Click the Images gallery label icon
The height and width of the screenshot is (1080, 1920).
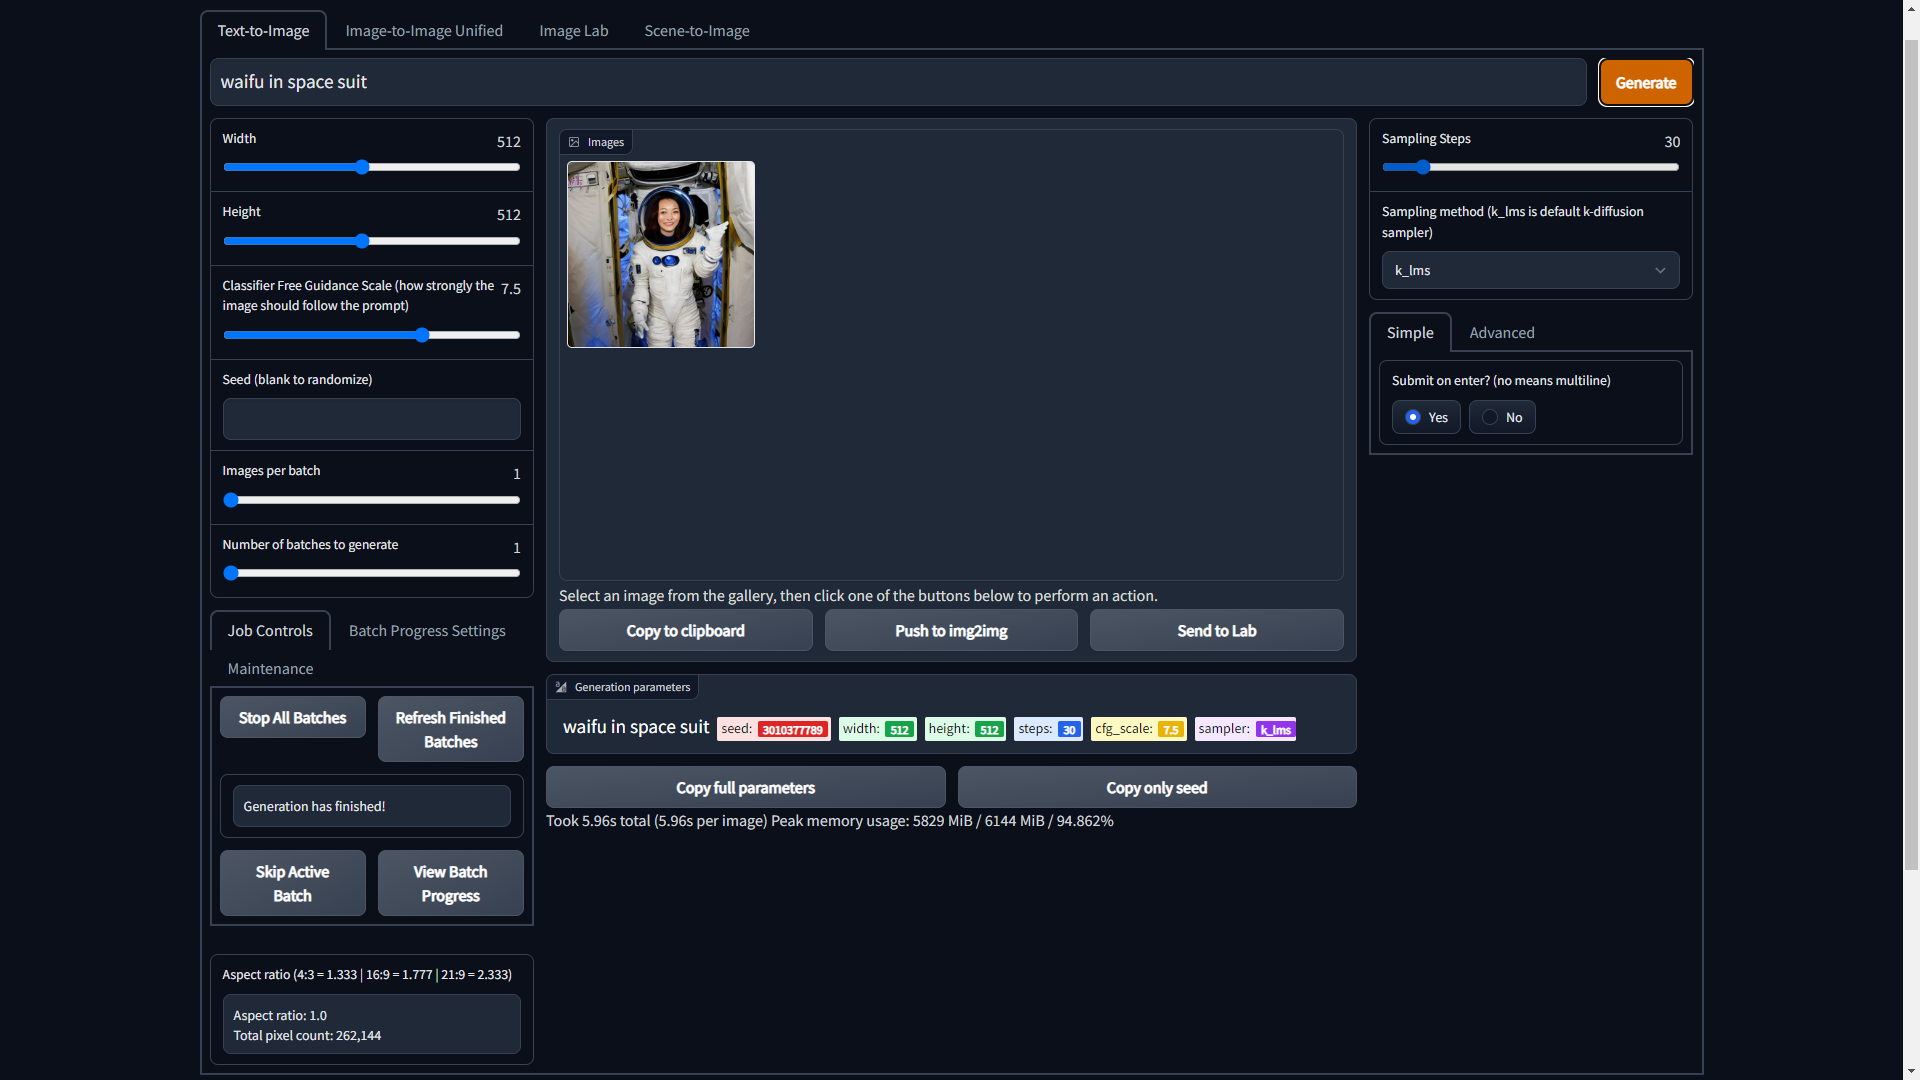(574, 142)
